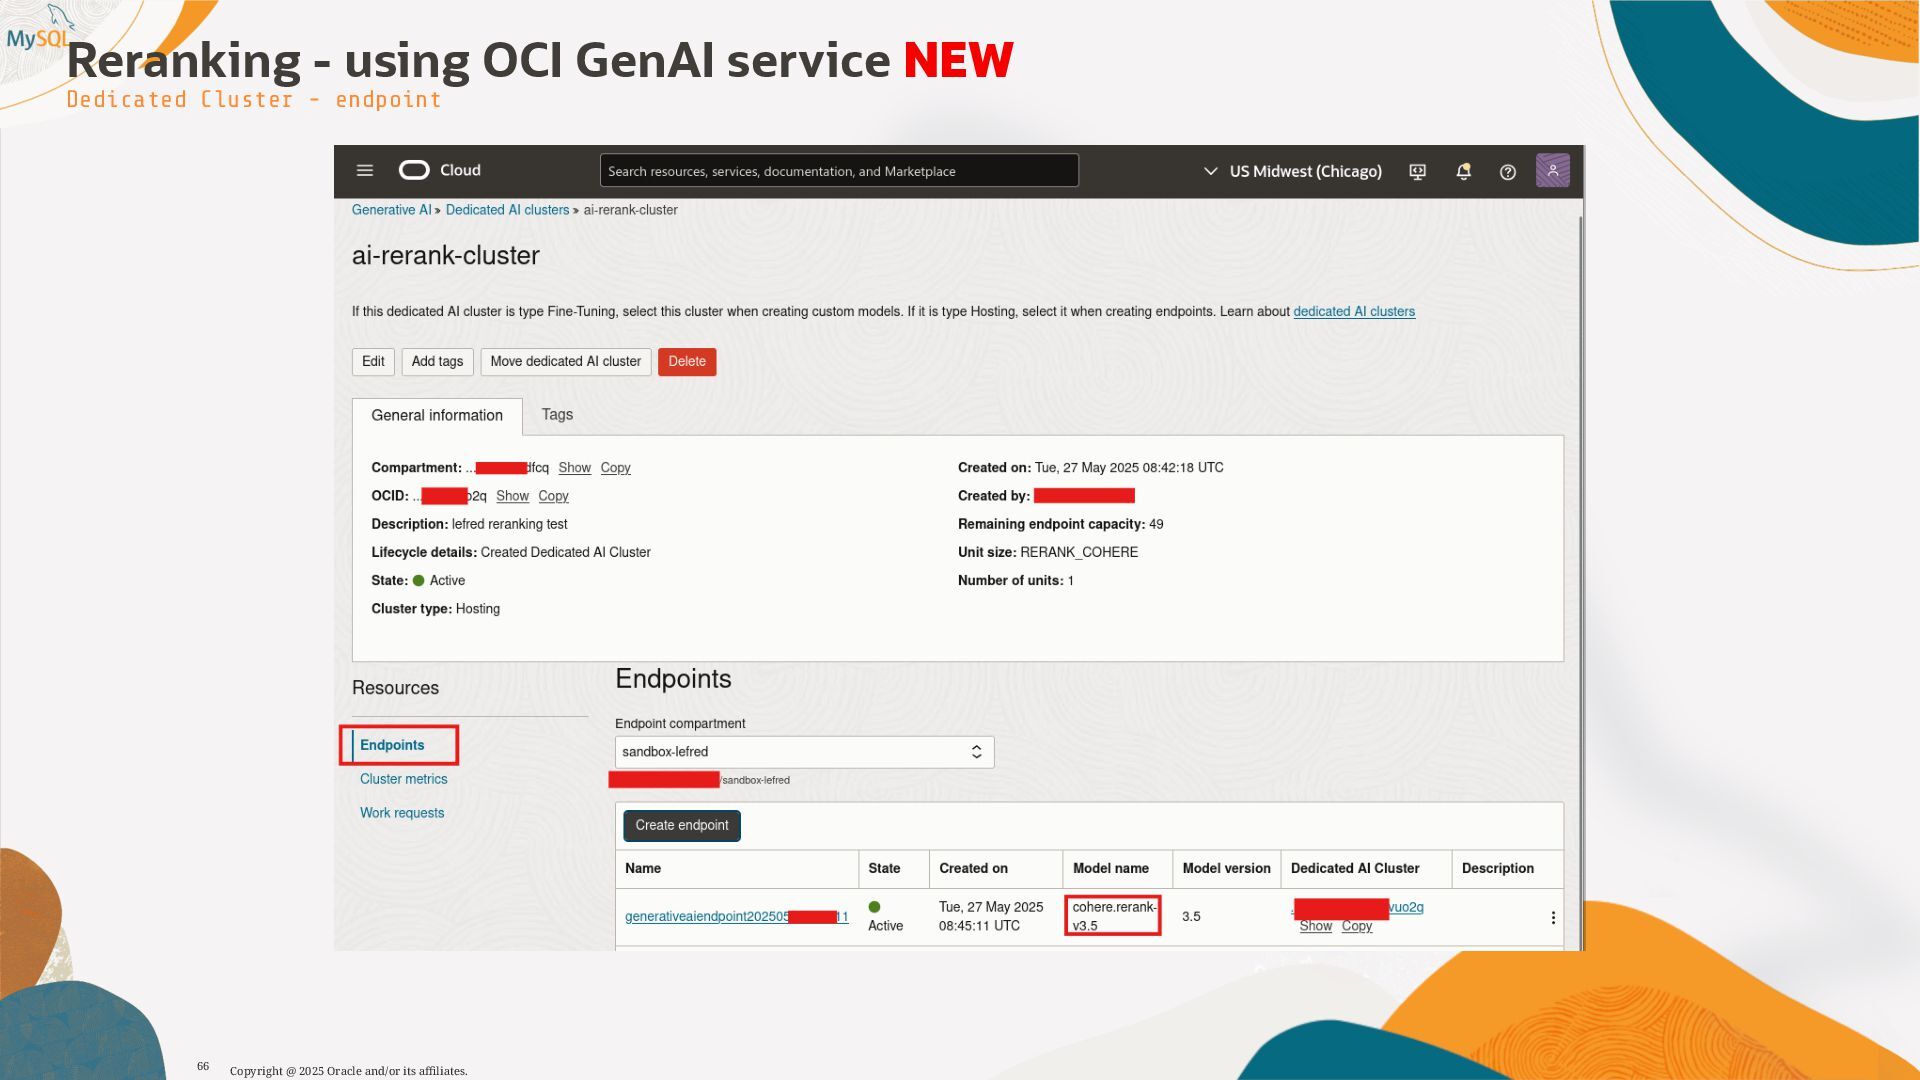Open Work requests in Resources
The width and height of the screenshot is (1920, 1080).
[402, 813]
